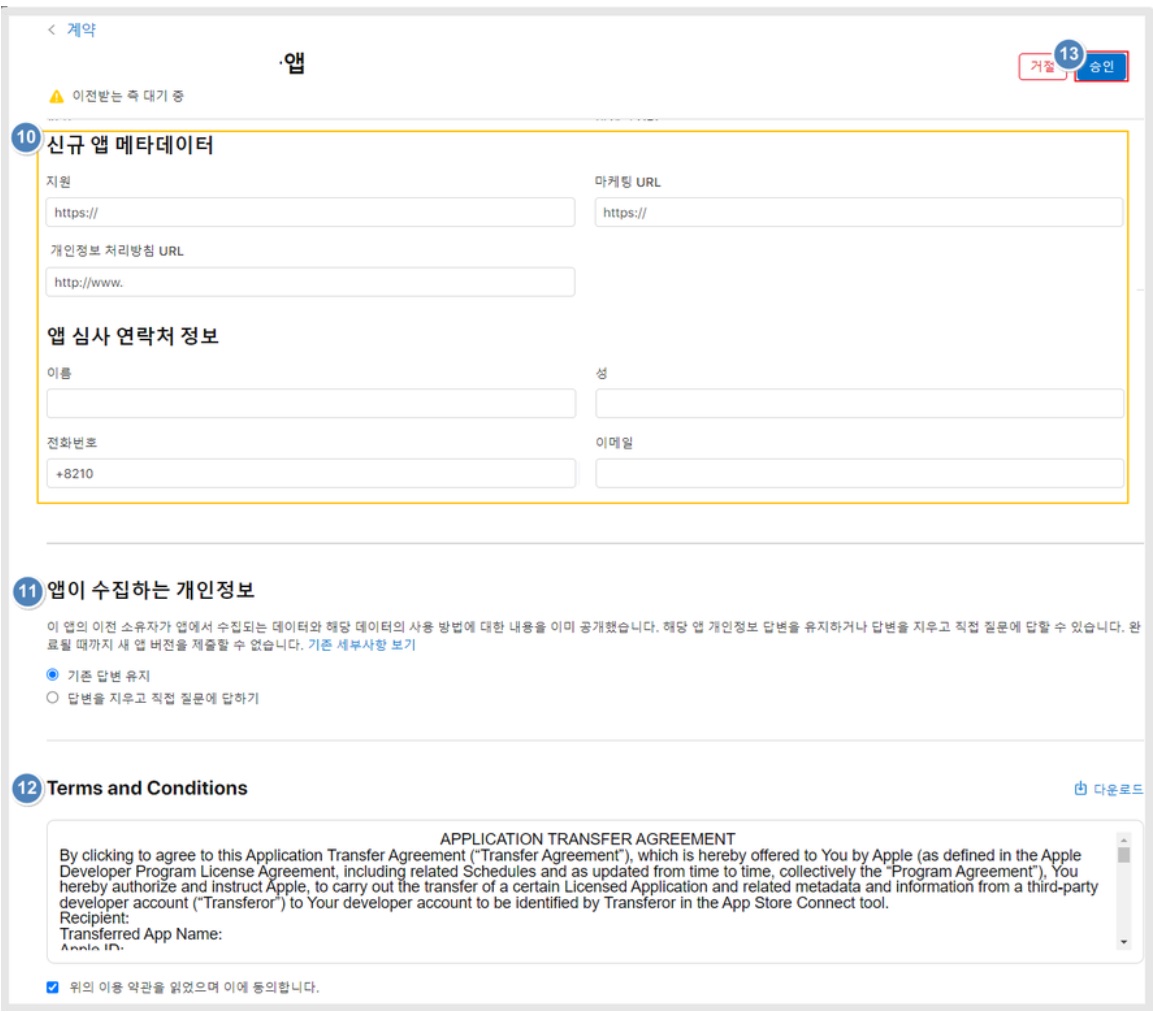The width and height of the screenshot is (1153, 1012).
Task: Click the 위의 이용 약관을 읽었으며 agreement label
Action: (x=194, y=987)
